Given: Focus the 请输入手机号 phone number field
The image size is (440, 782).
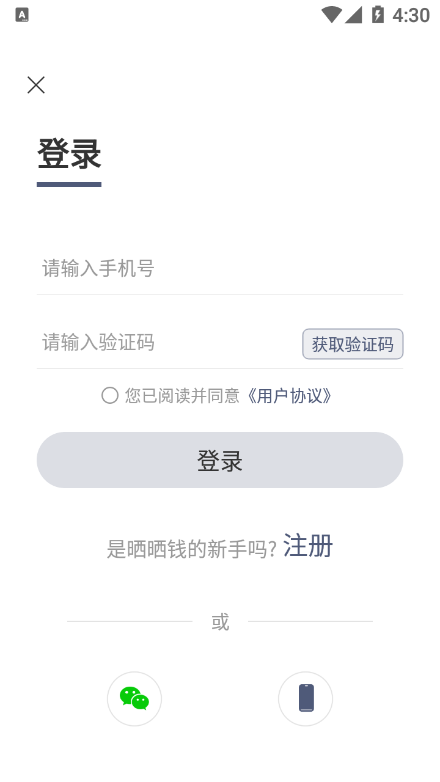Looking at the screenshot, I should [220, 269].
